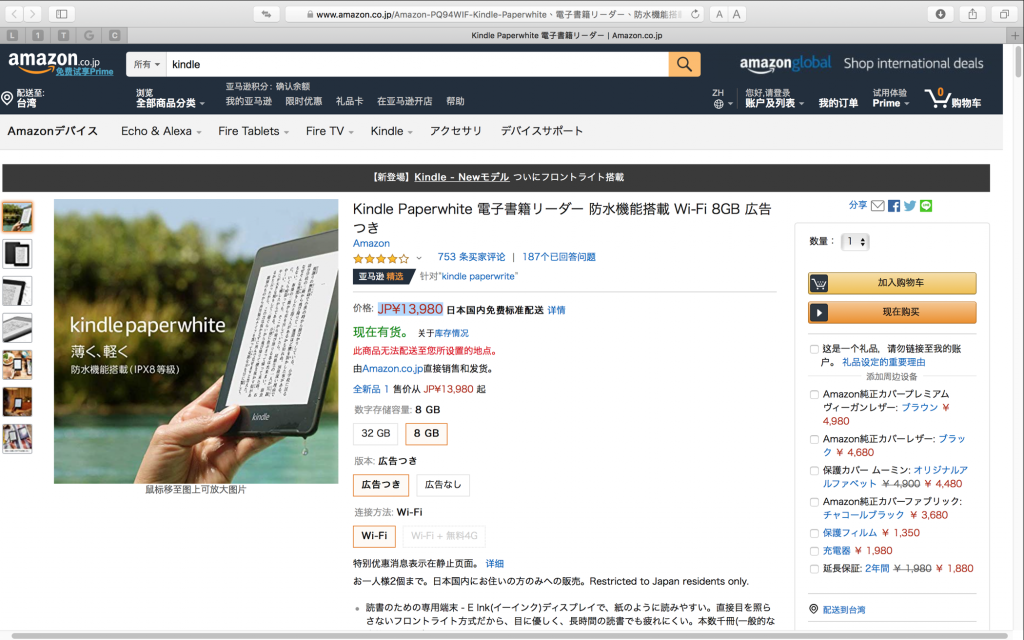
Task: Open 我的订单 in the header
Action: pyautogui.click(x=838, y=103)
